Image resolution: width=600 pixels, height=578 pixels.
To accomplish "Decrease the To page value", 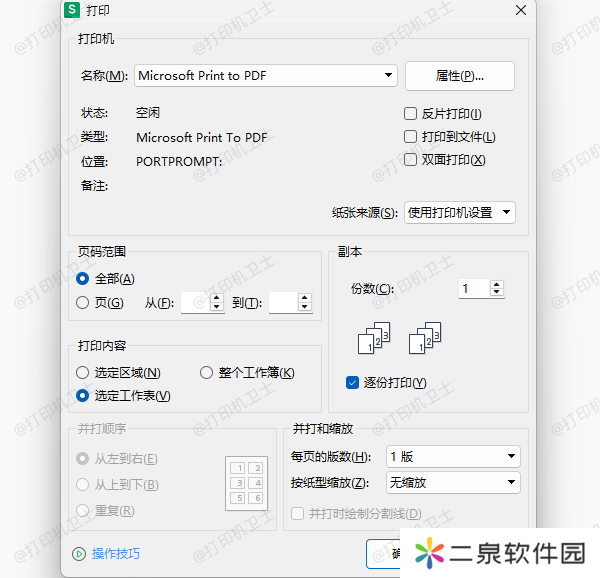I will point(305,307).
